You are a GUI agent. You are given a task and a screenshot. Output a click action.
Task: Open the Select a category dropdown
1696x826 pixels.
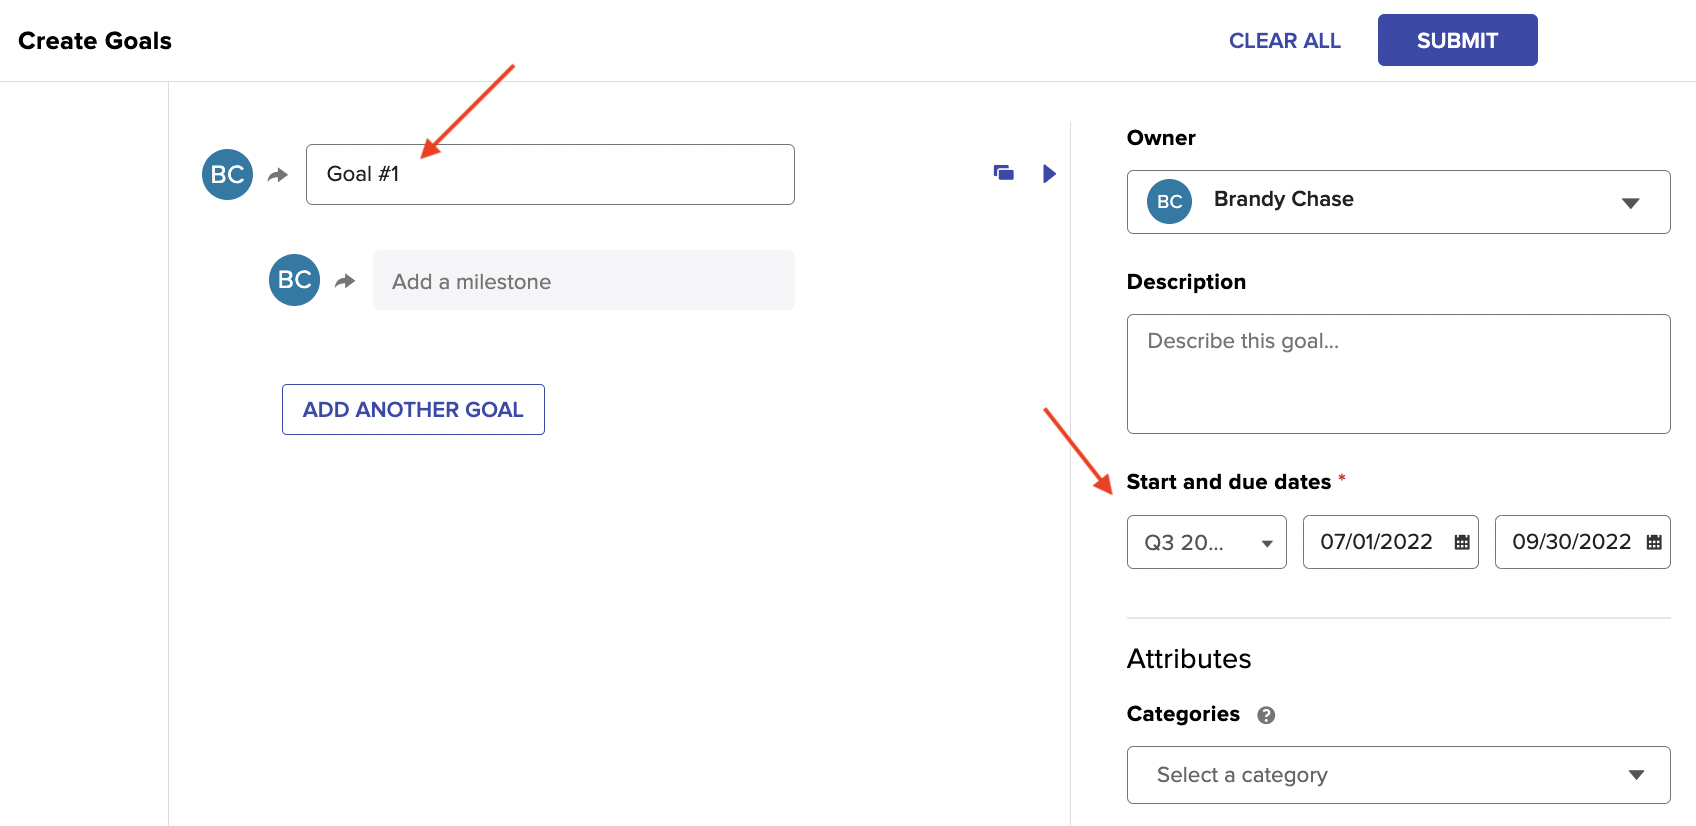[x=1398, y=775]
